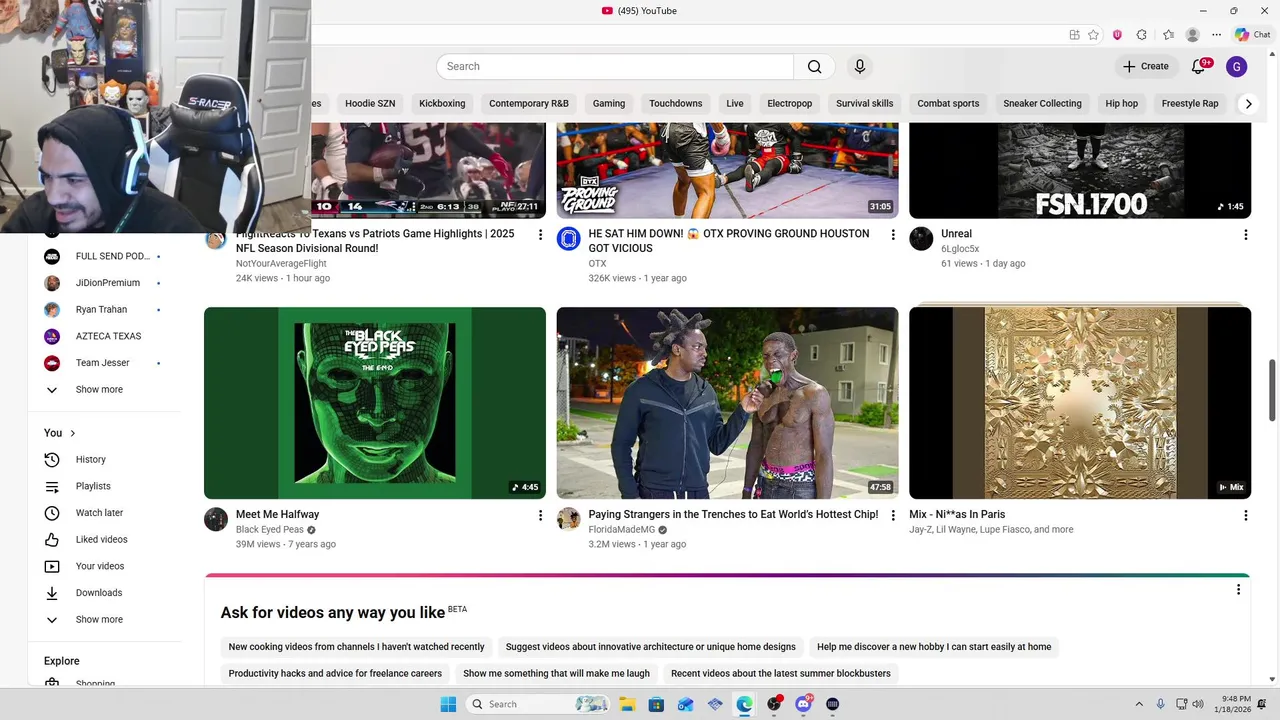Open Liked videos in sidebar
Viewport: 1280px width, 720px height.
[105, 540]
